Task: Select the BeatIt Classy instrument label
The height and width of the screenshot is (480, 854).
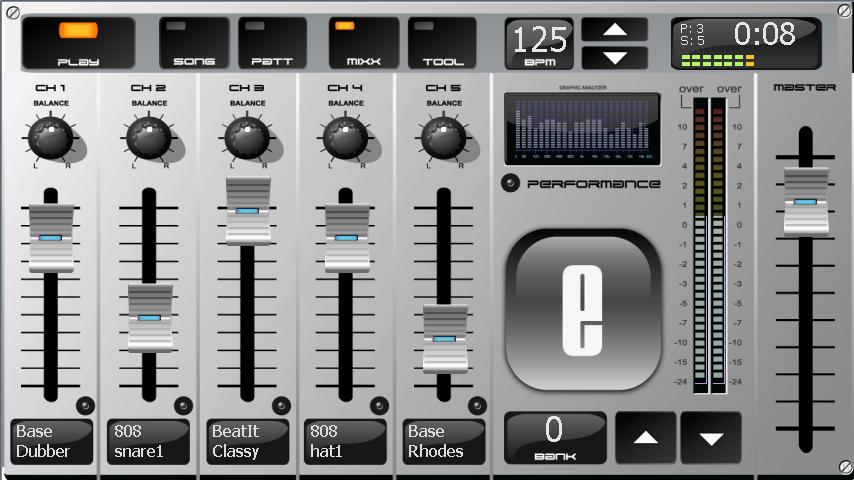Action: pyautogui.click(x=248, y=441)
